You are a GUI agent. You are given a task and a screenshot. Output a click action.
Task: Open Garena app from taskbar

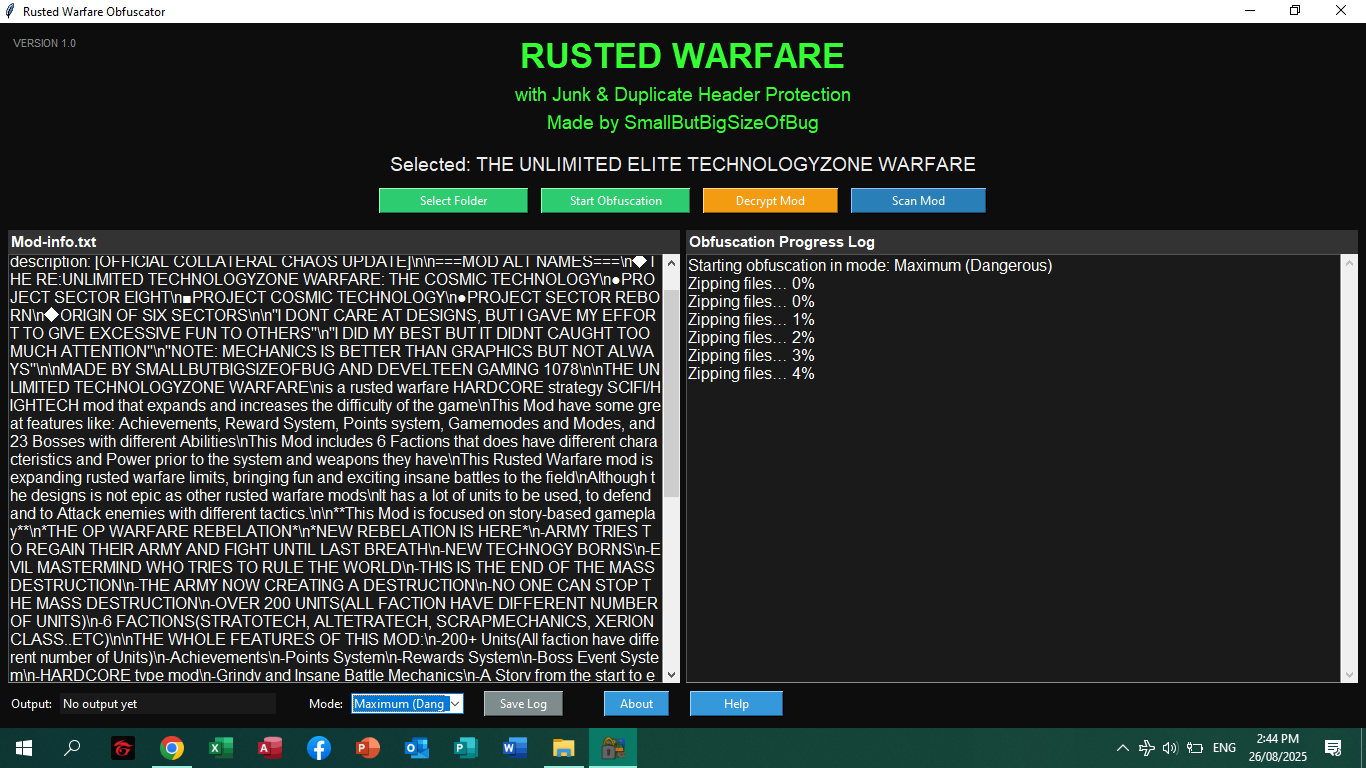click(x=122, y=748)
